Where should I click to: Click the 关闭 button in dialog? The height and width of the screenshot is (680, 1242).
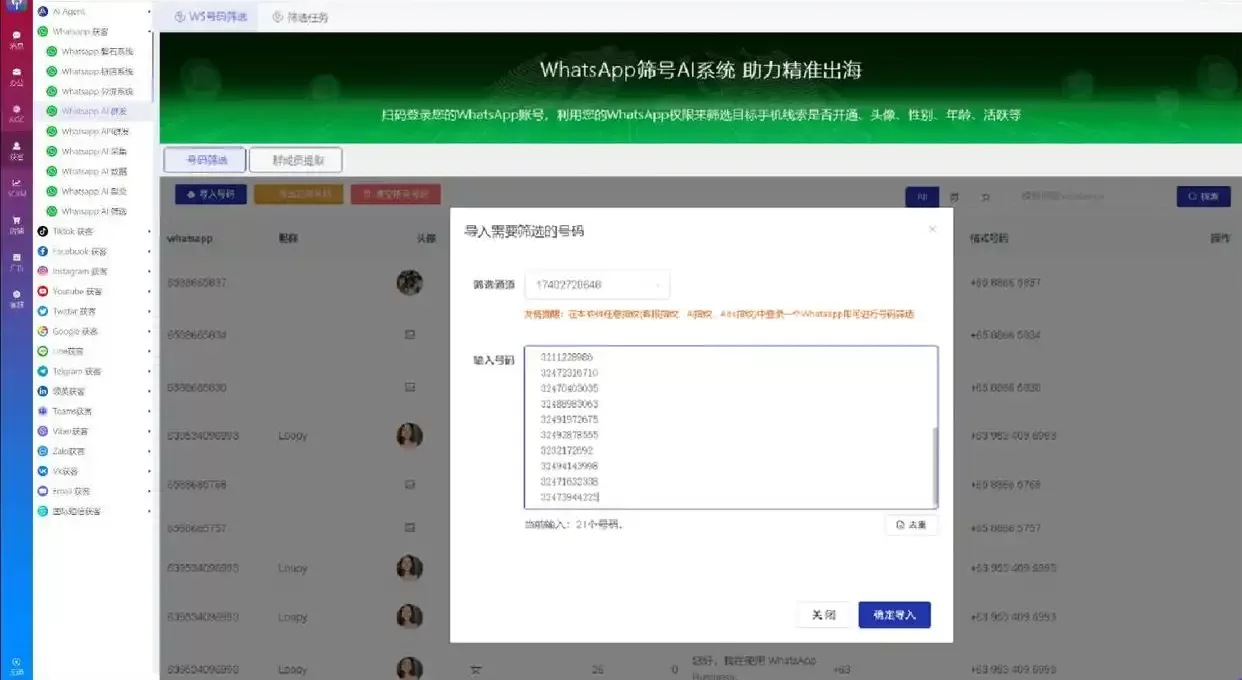pos(823,614)
